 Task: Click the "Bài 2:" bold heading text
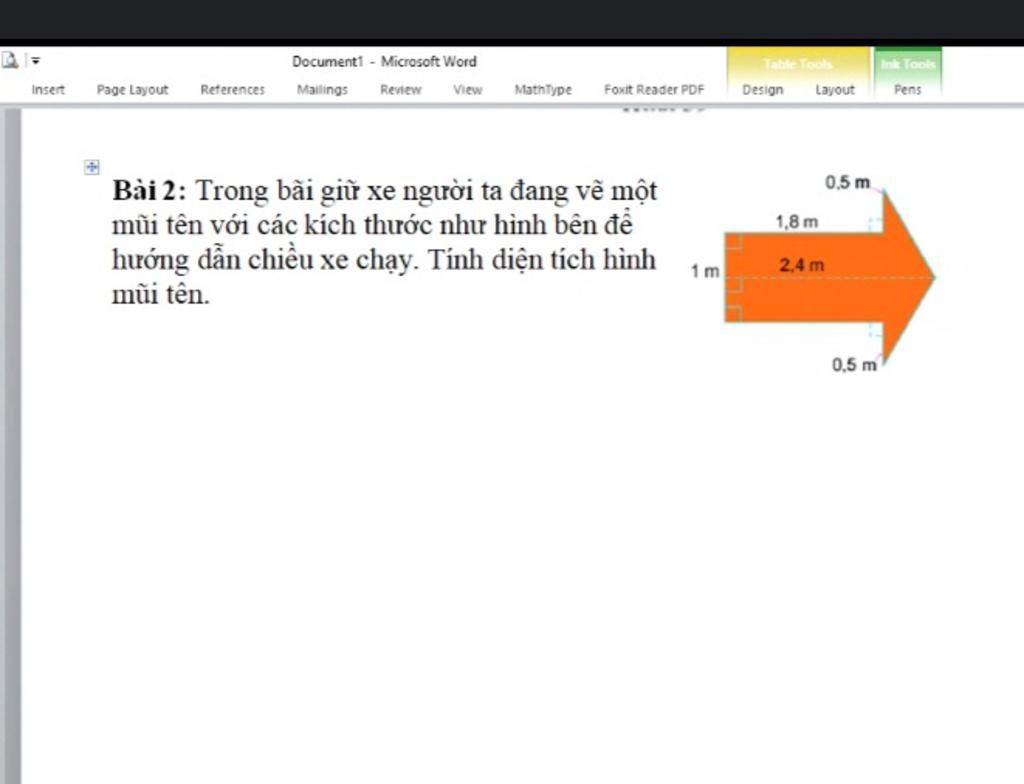(x=150, y=191)
